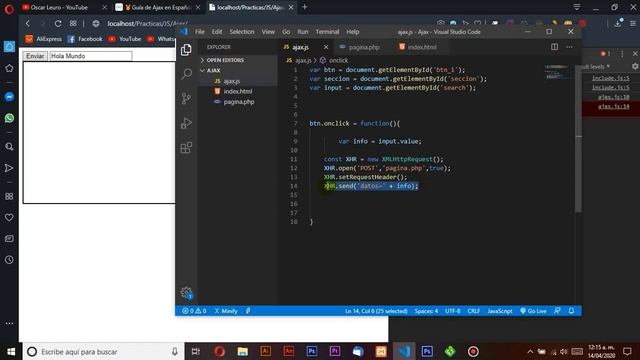Click JavaScript language mode indicator
The width and height of the screenshot is (640, 360).
point(500,311)
